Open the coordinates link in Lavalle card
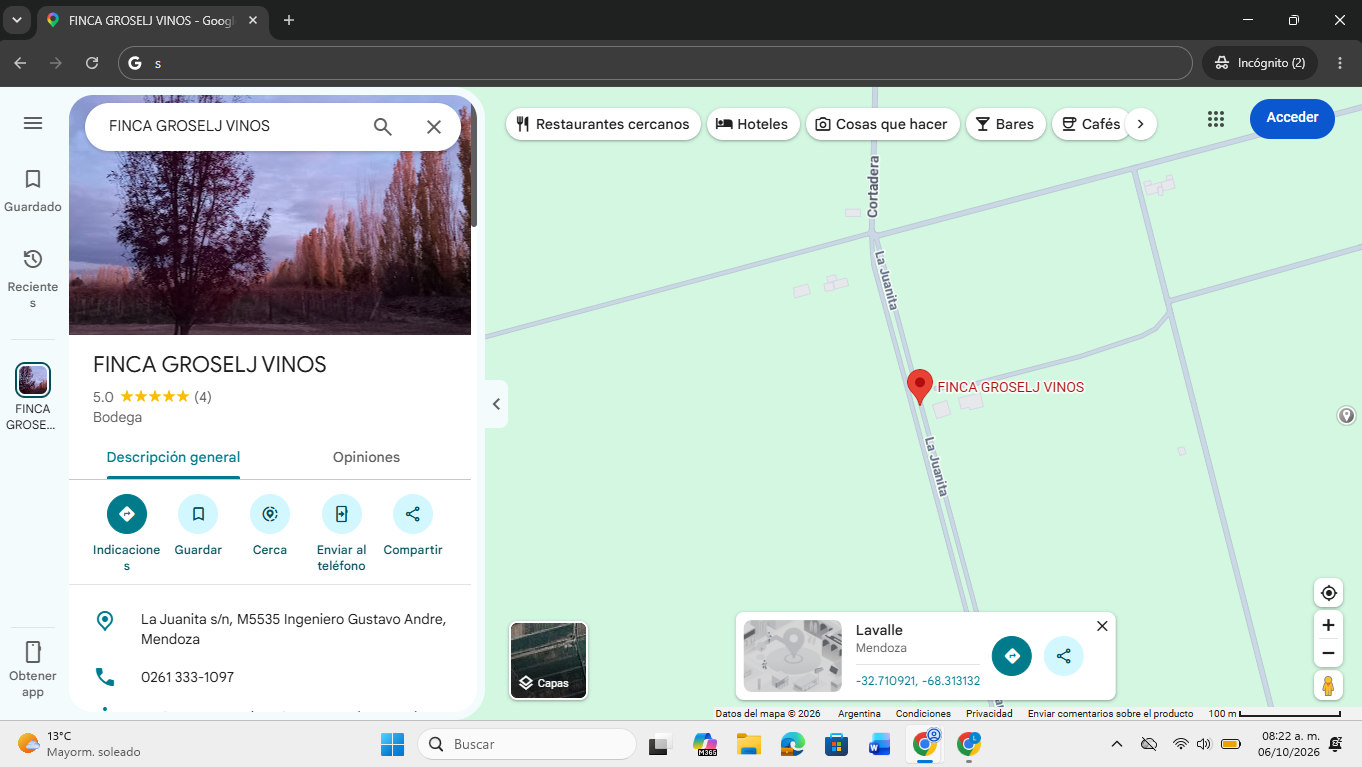The height and width of the screenshot is (767, 1362). [x=918, y=681]
